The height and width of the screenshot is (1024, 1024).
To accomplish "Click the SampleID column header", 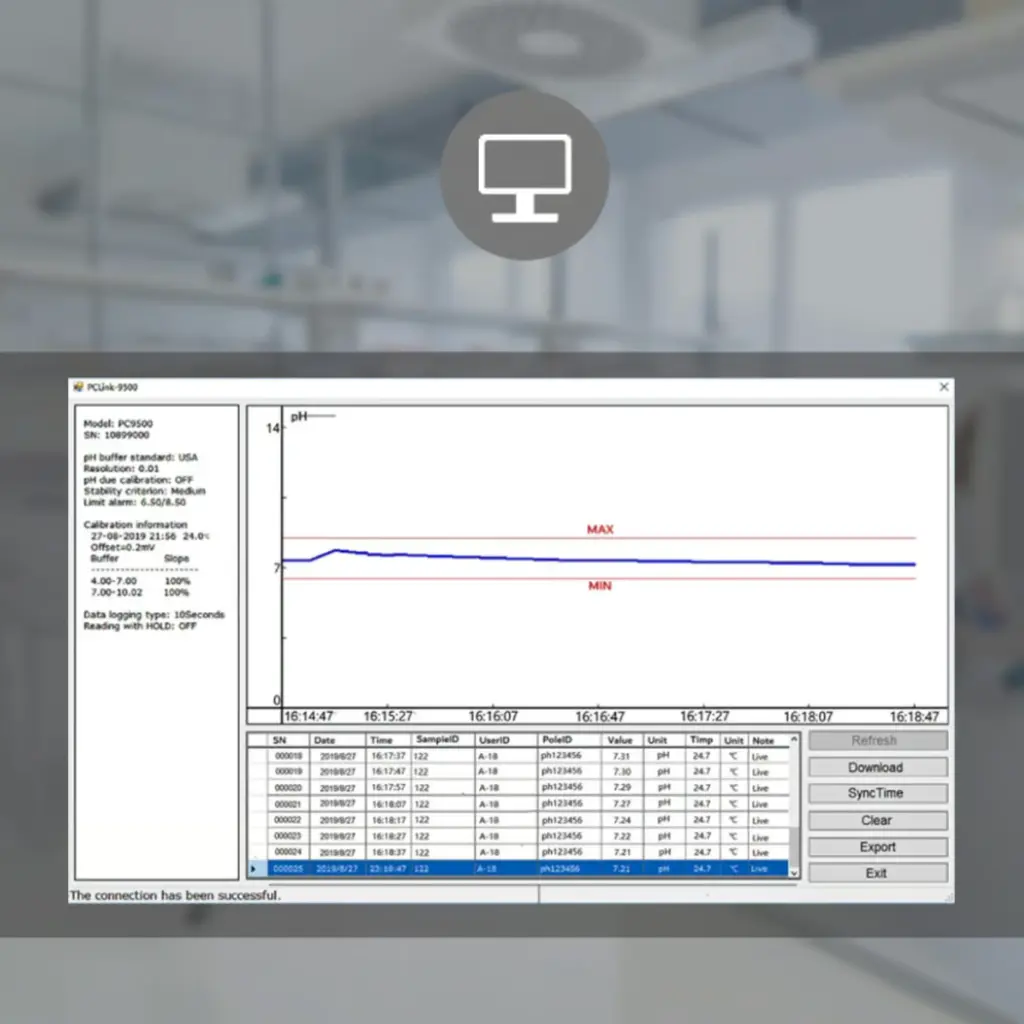I will [438, 740].
